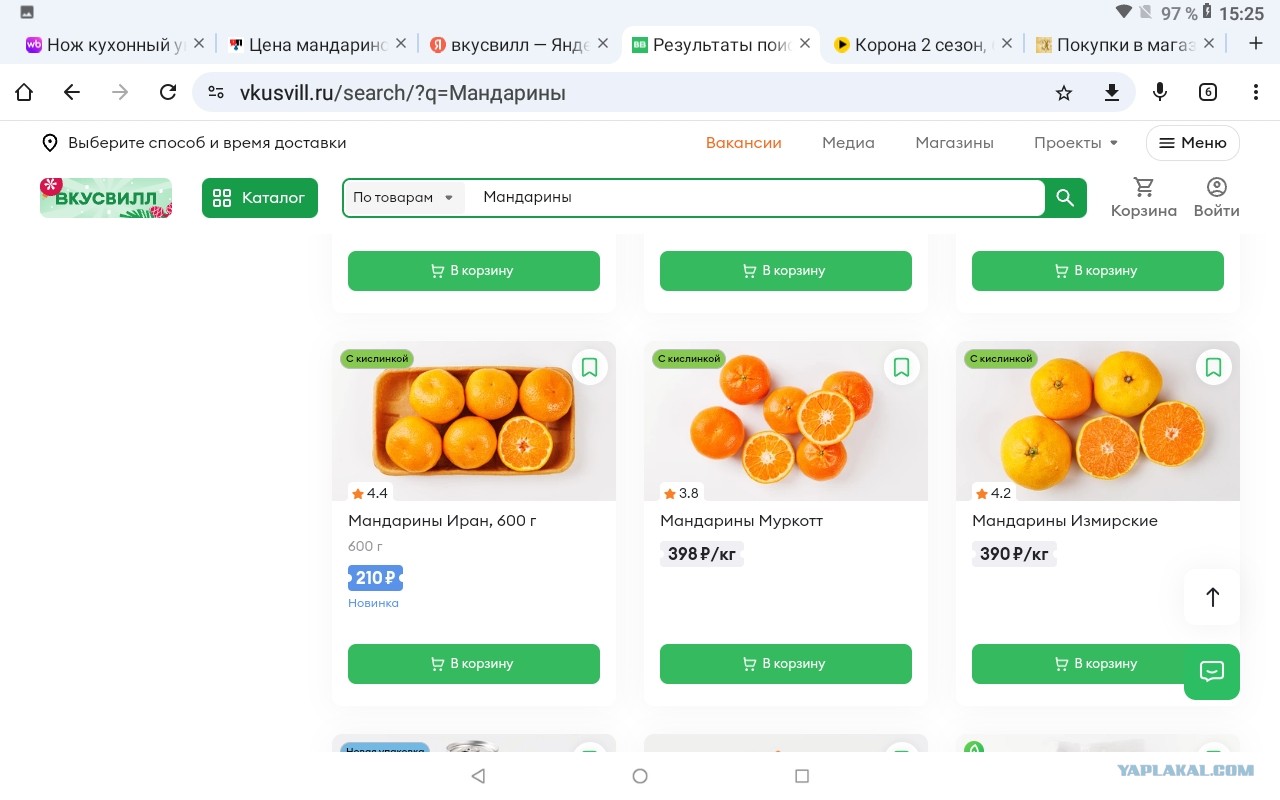
Task: Reload the page with refresh icon
Action: point(168,93)
